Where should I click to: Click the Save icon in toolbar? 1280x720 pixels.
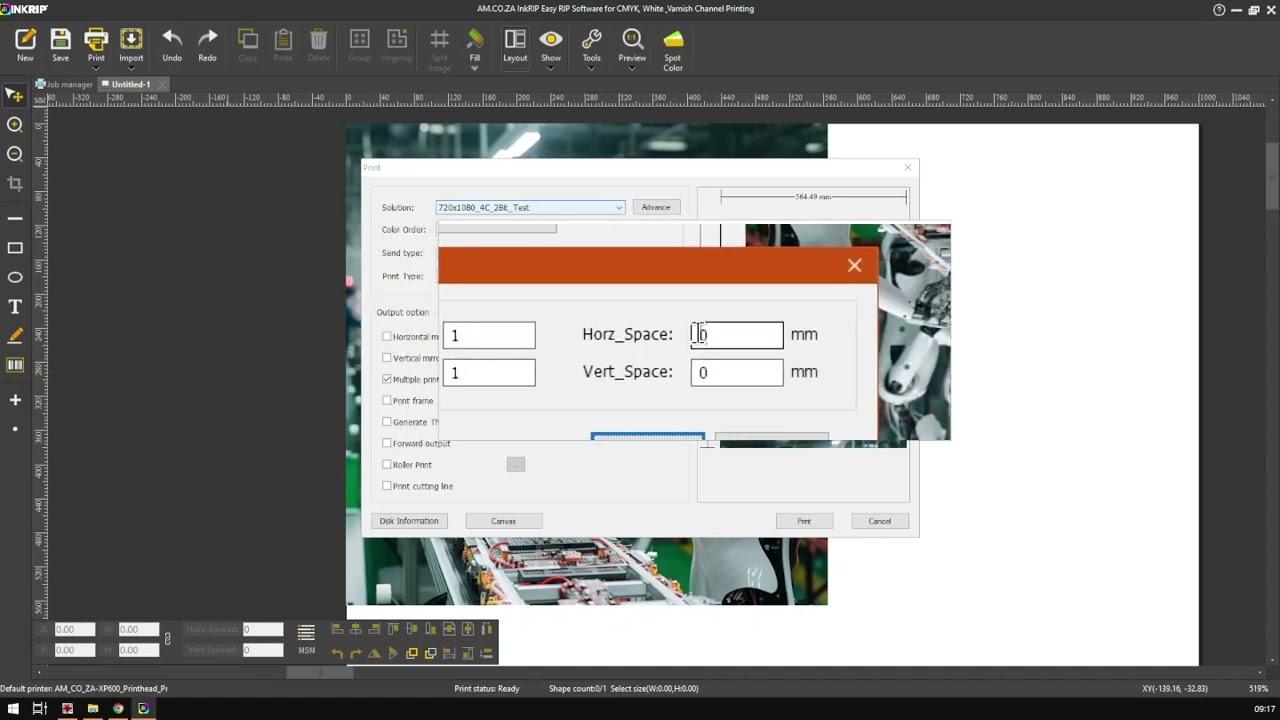point(60,40)
